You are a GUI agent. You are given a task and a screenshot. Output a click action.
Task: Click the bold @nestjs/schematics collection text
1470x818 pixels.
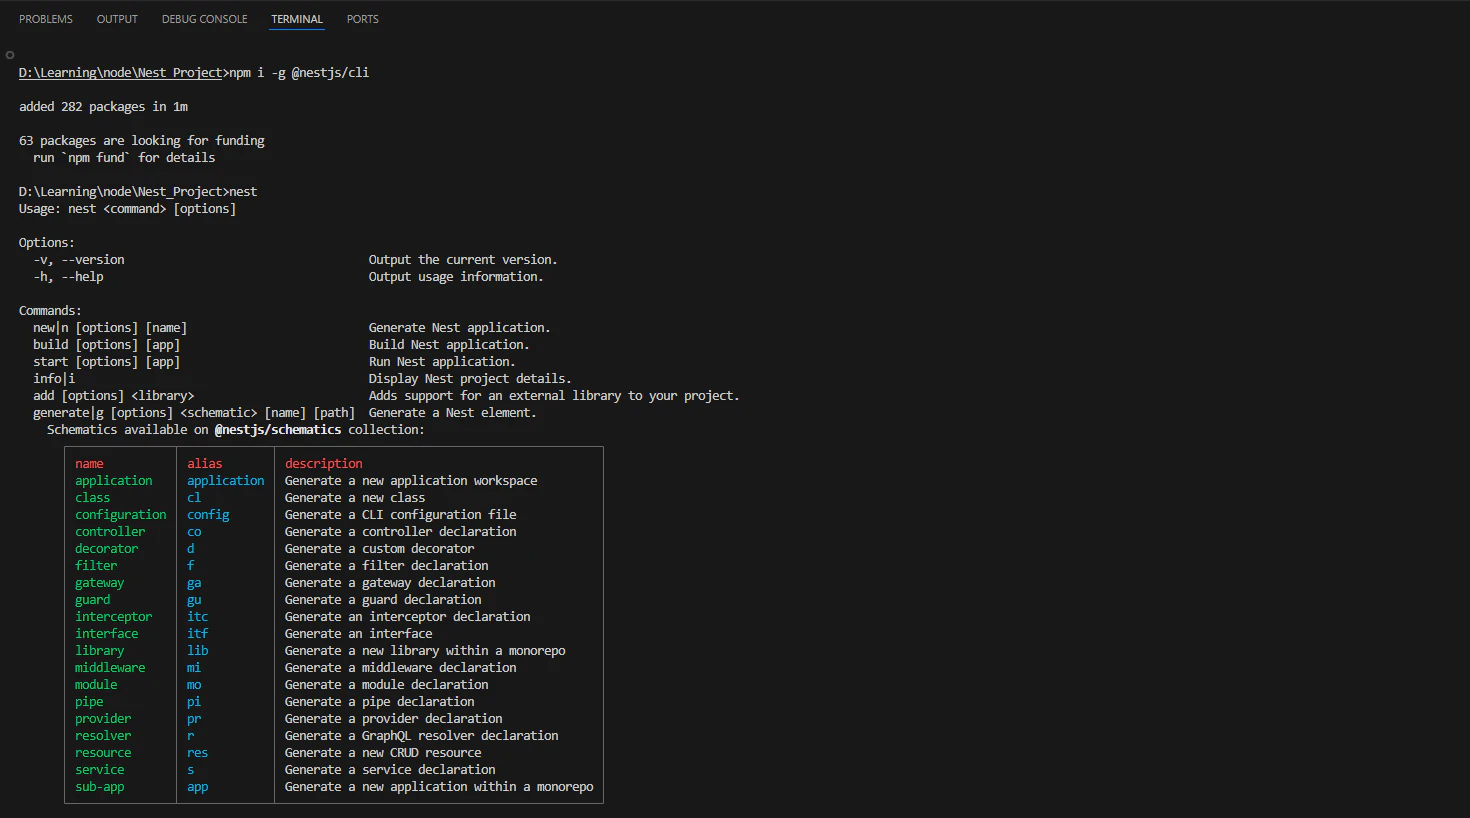pos(280,429)
